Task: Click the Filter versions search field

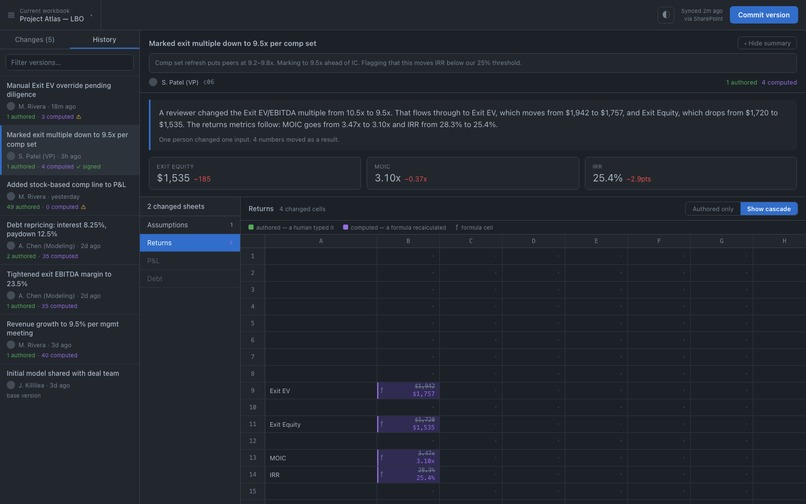Action: pyautogui.click(x=69, y=63)
